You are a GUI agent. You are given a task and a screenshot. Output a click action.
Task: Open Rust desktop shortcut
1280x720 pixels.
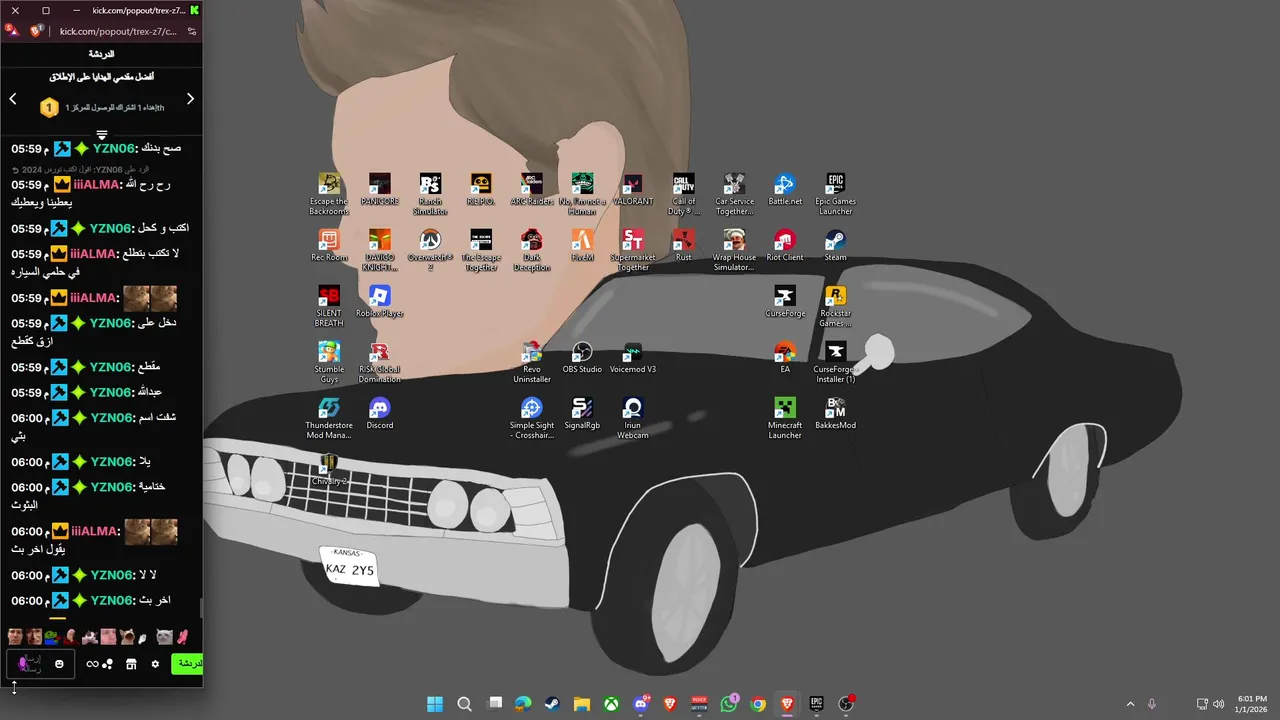683,245
